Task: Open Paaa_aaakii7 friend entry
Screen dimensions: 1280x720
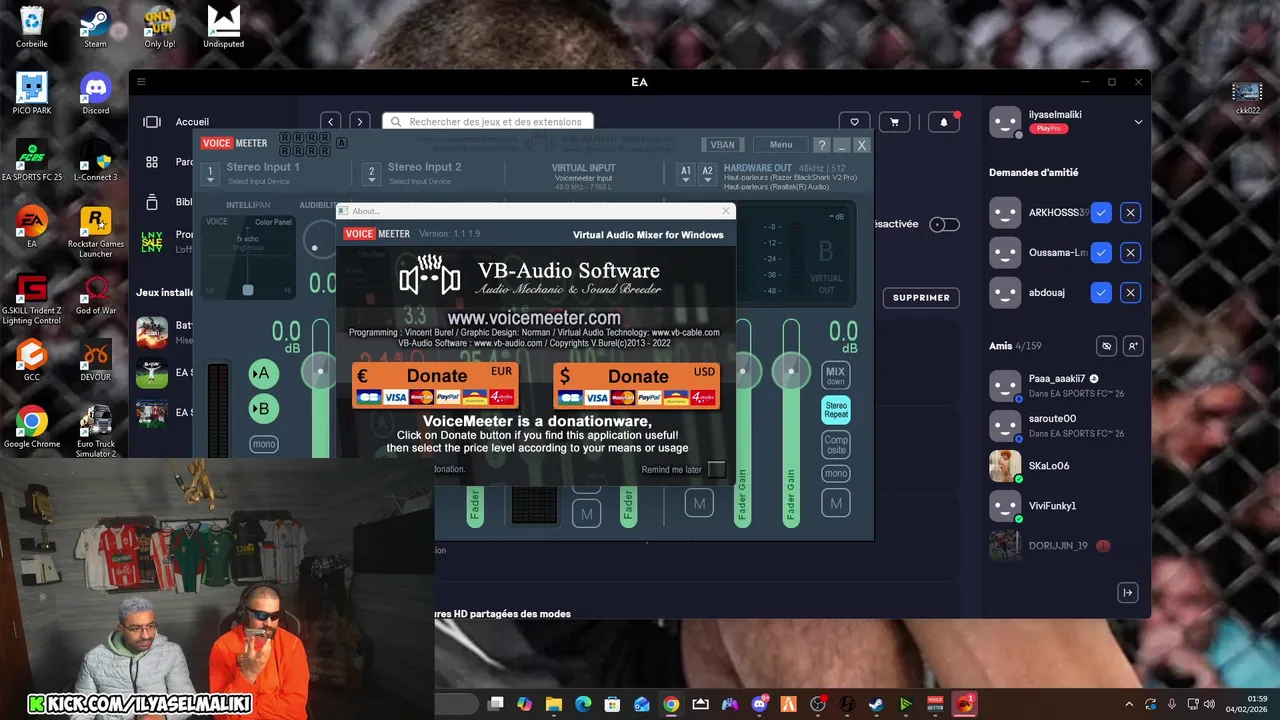Action: click(1065, 385)
